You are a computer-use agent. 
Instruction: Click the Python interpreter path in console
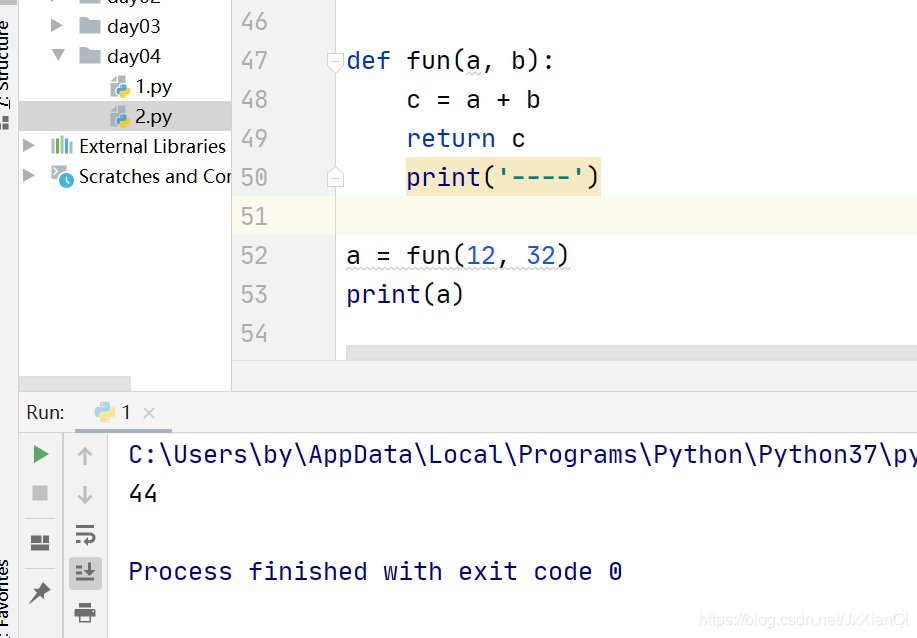522,454
